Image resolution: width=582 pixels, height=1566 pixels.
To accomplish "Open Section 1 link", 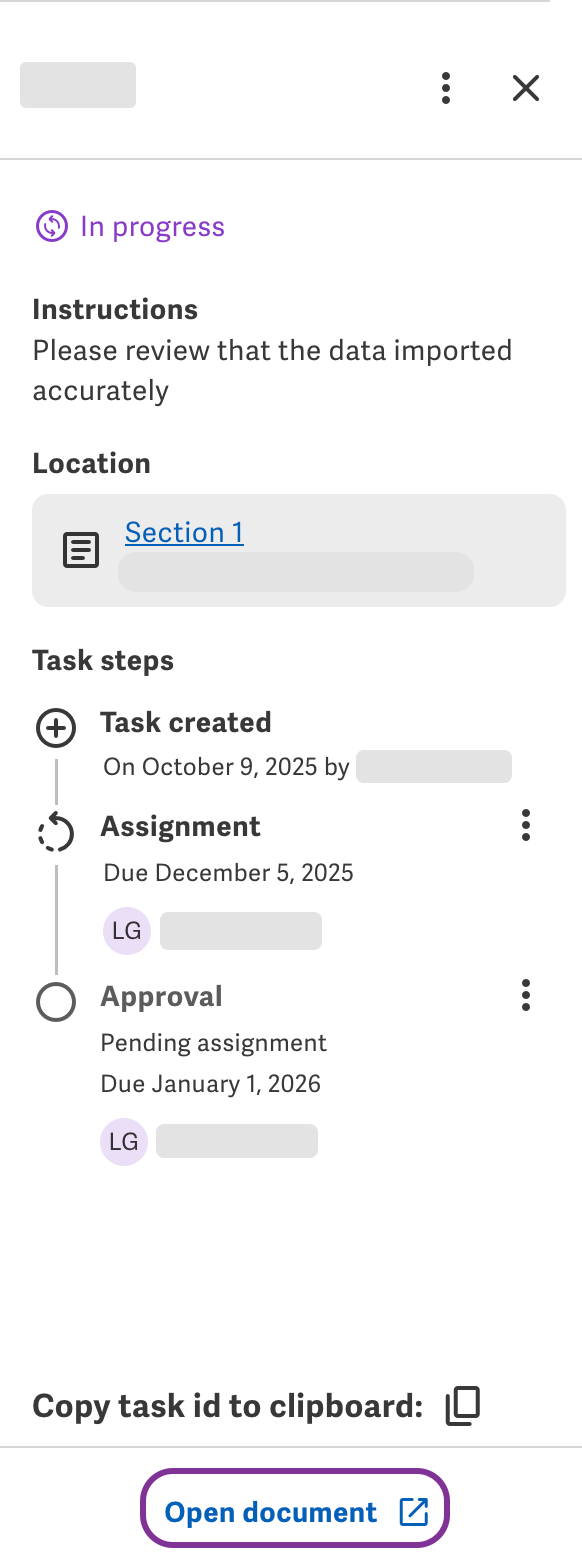I will [183, 532].
